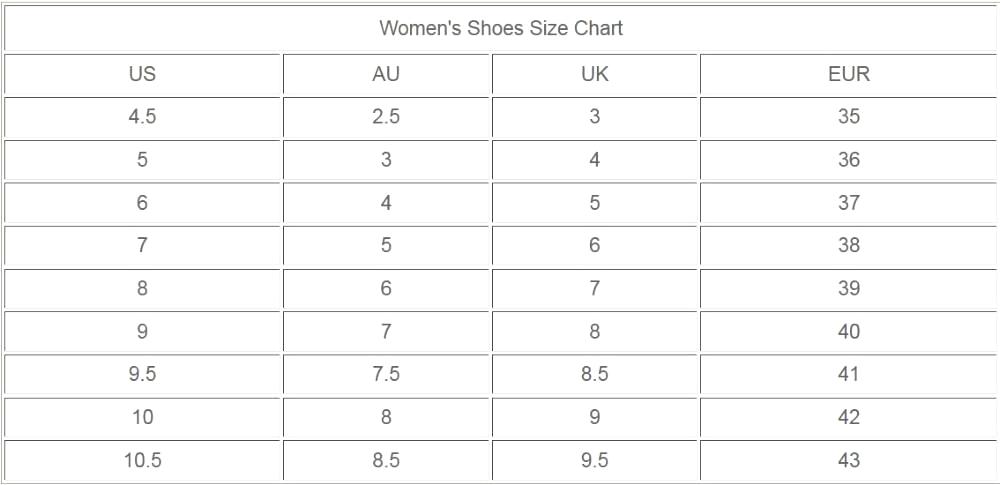Select the US size 10 cell
Viewport: 1000px width, 485px height.
(x=142, y=418)
